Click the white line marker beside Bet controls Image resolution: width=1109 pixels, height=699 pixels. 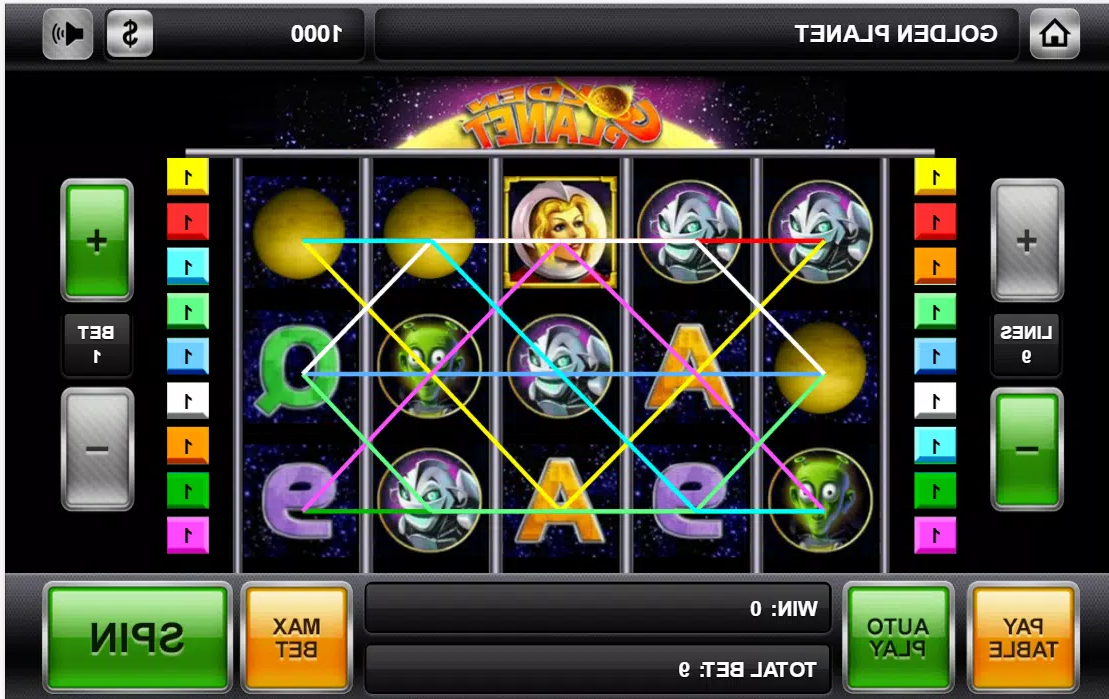click(187, 400)
